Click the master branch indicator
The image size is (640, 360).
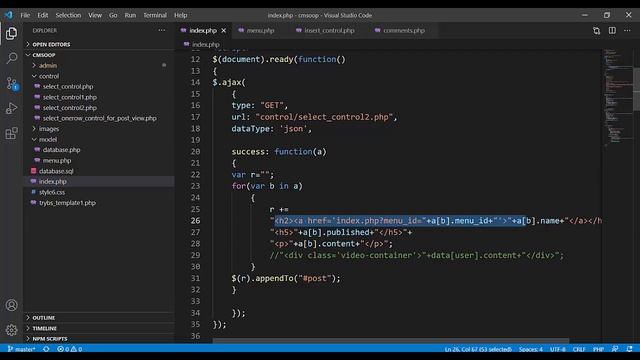(22, 349)
